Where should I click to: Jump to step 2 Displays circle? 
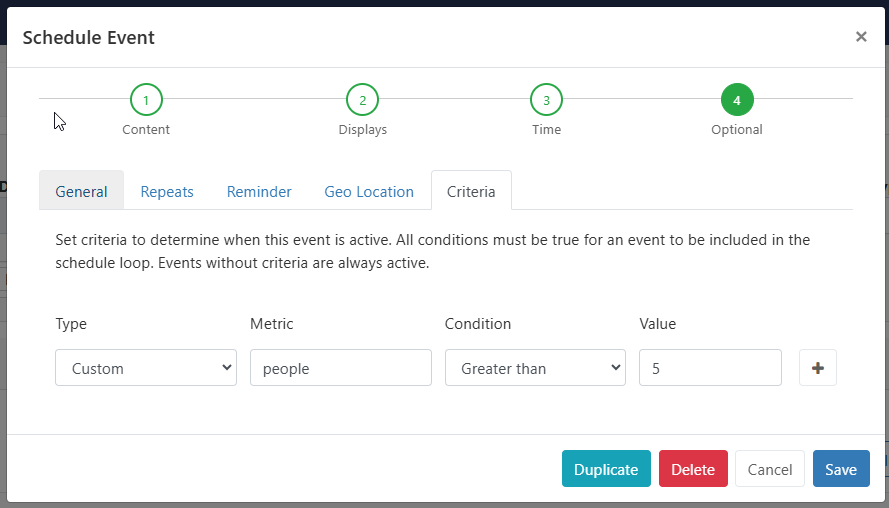click(x=362, y=100)
